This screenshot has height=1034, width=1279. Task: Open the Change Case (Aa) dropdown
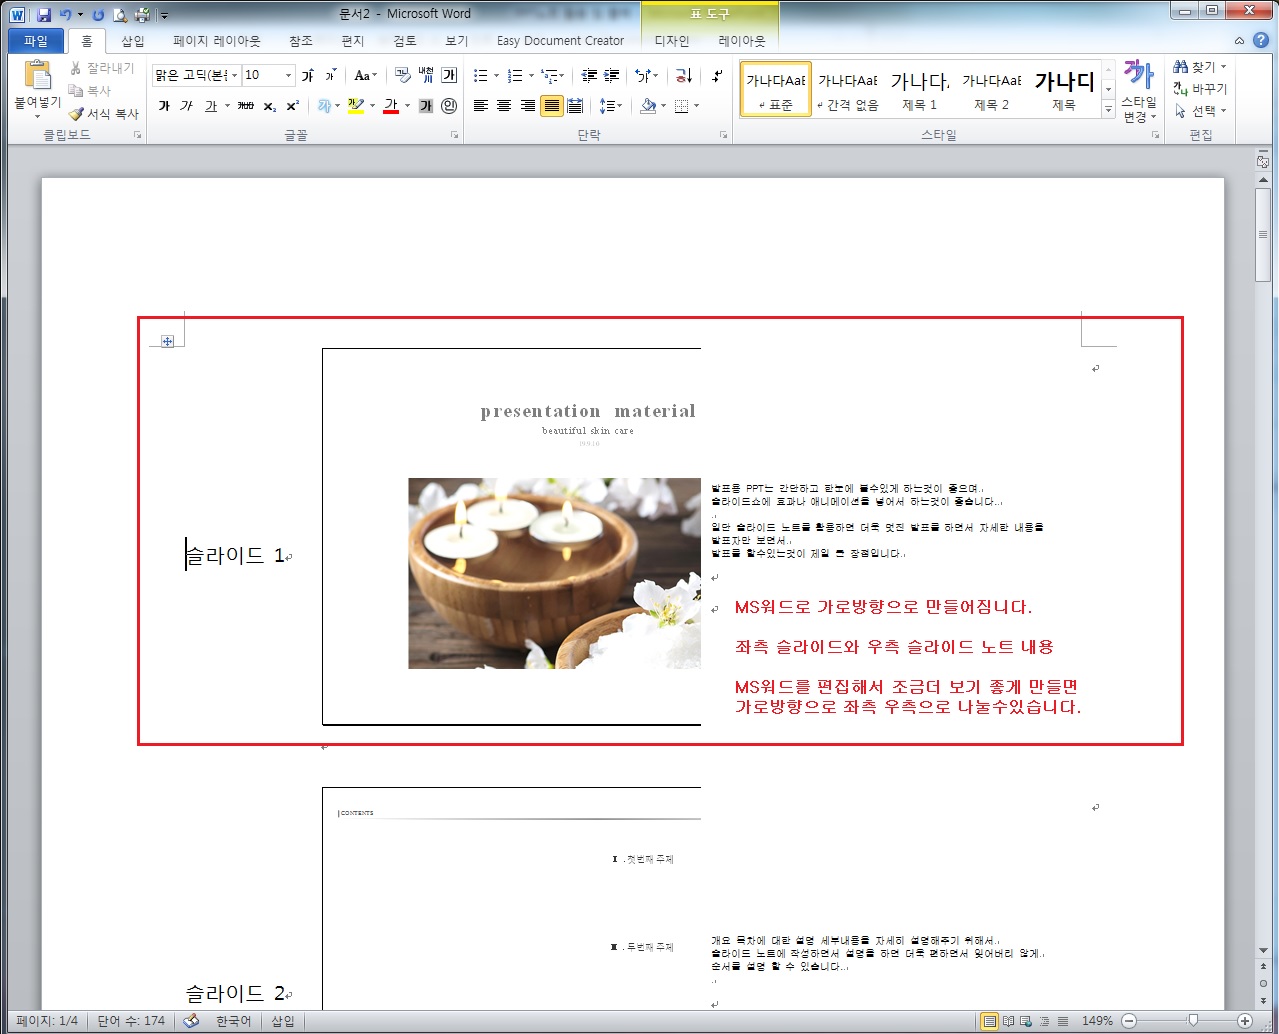(x=366, y=76)
